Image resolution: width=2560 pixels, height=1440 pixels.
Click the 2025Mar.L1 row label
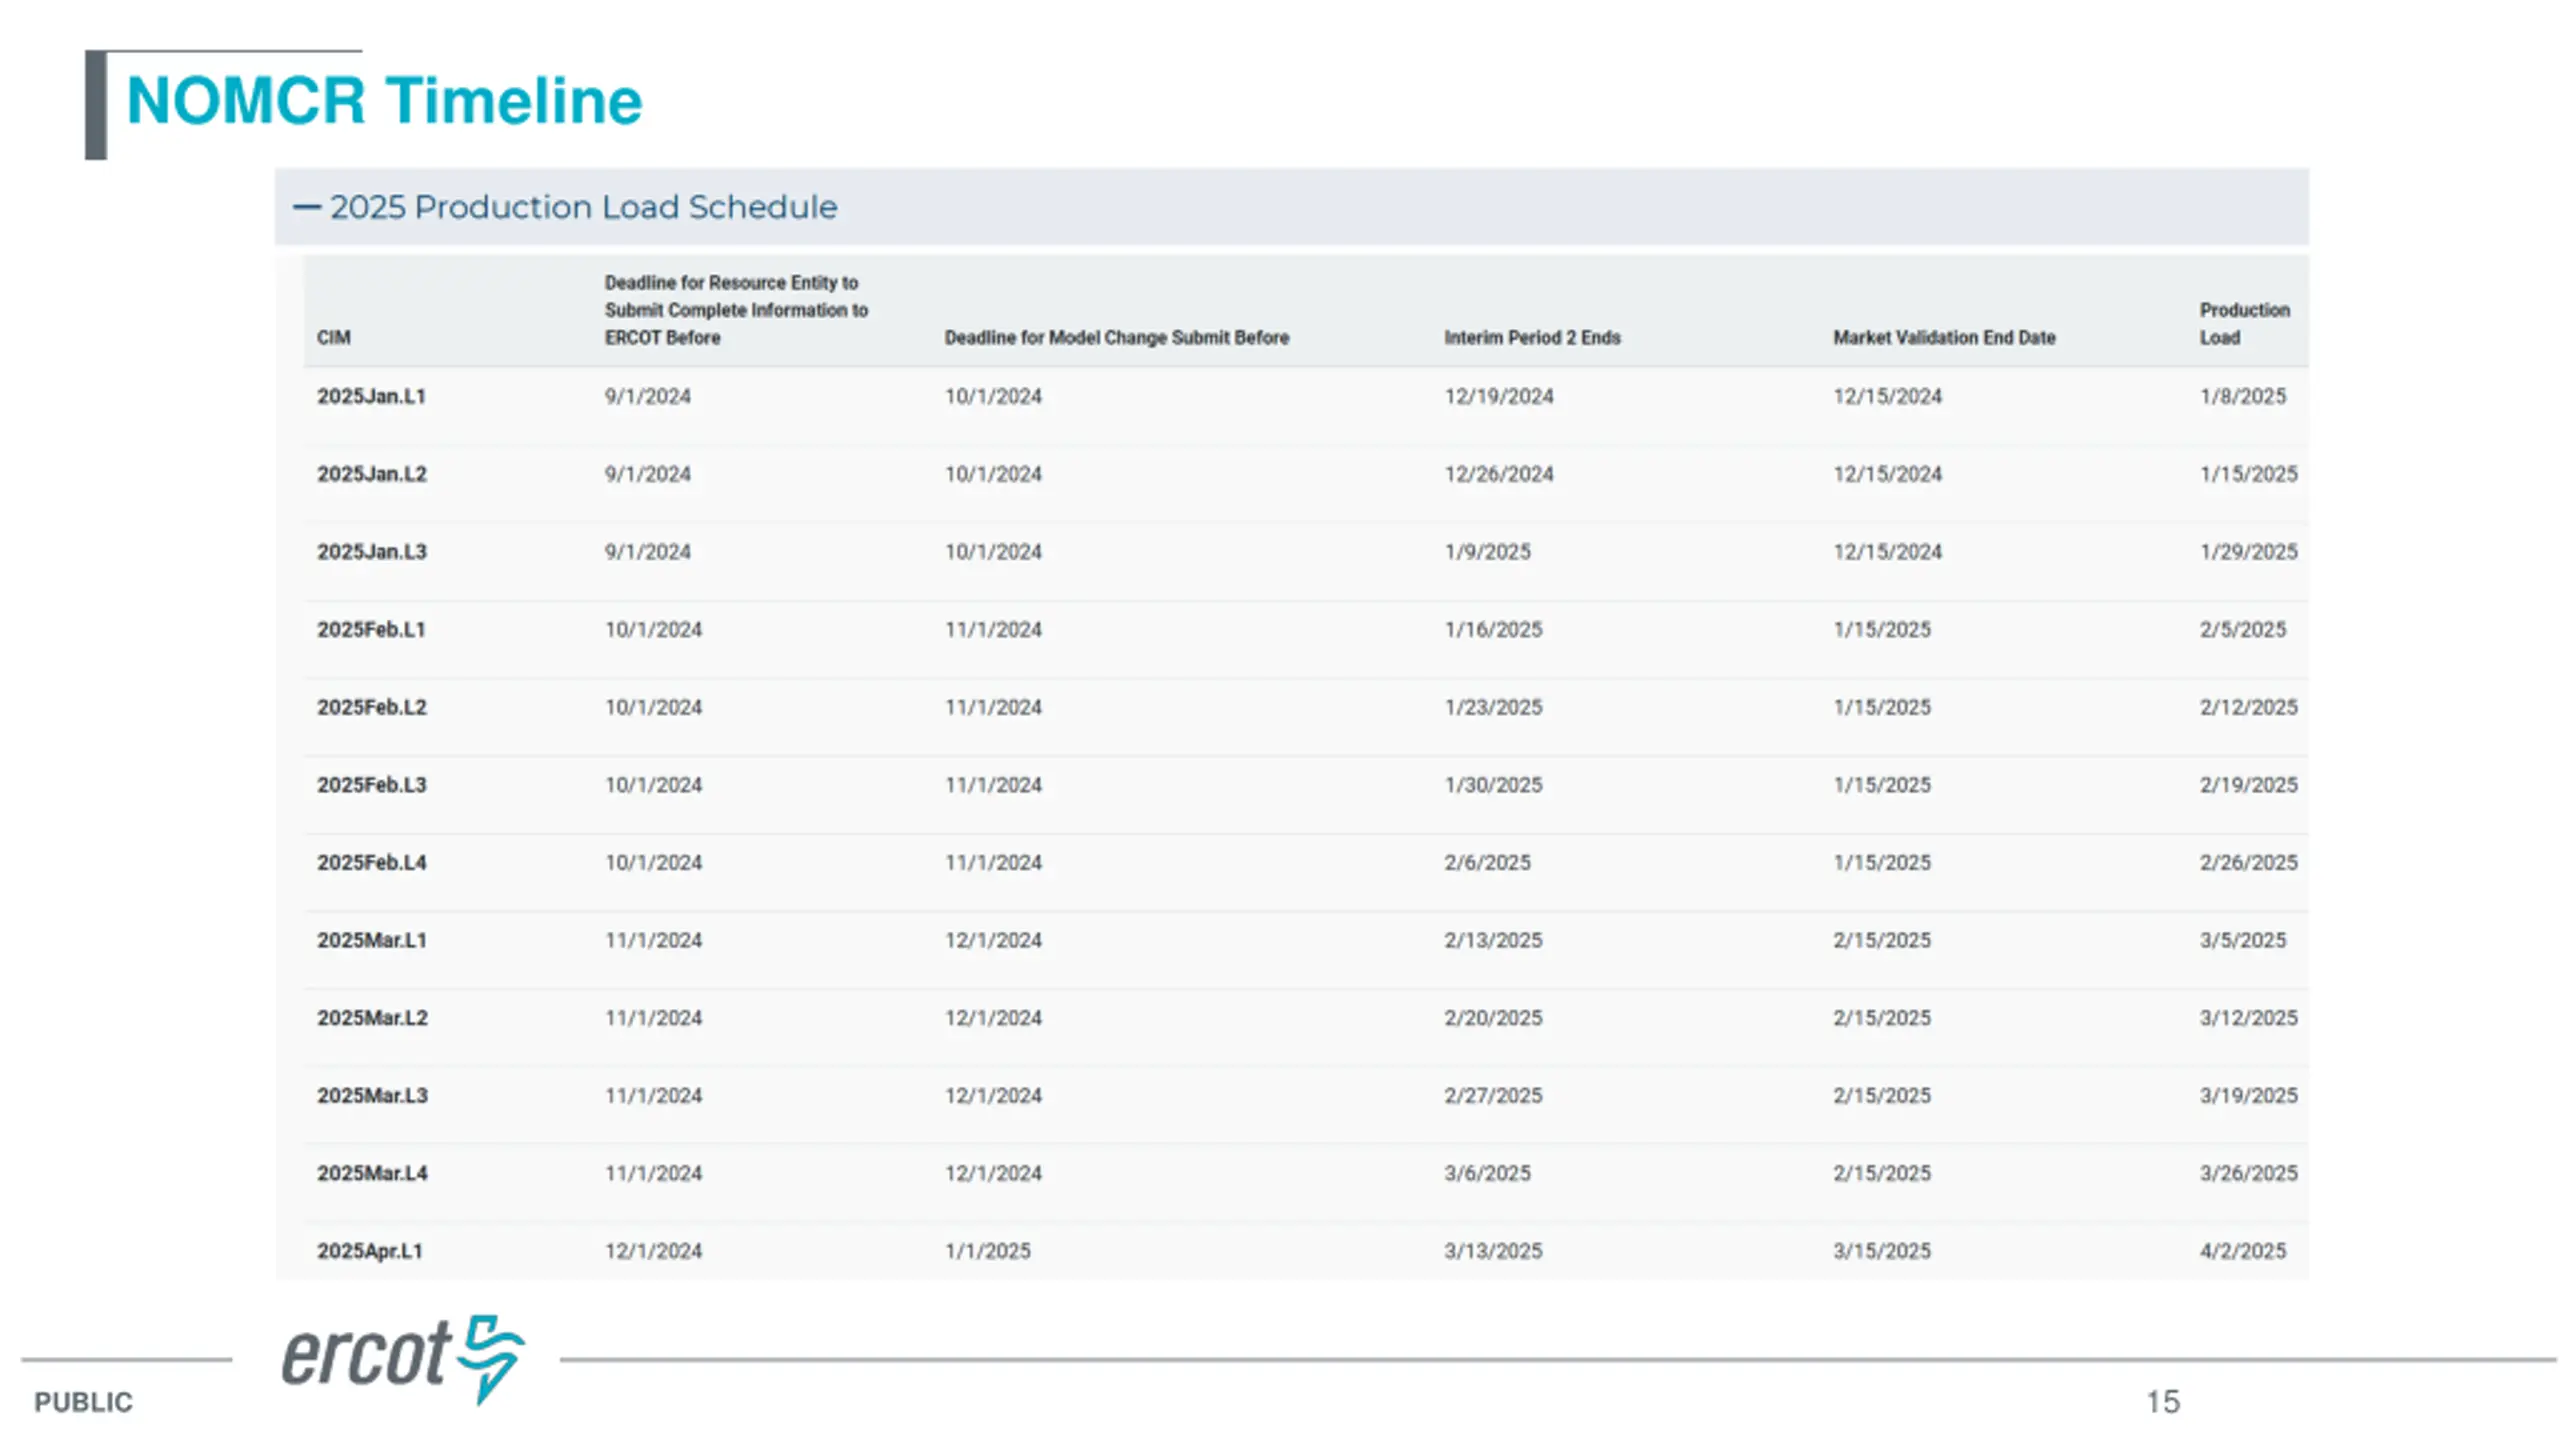pos(371,940)
